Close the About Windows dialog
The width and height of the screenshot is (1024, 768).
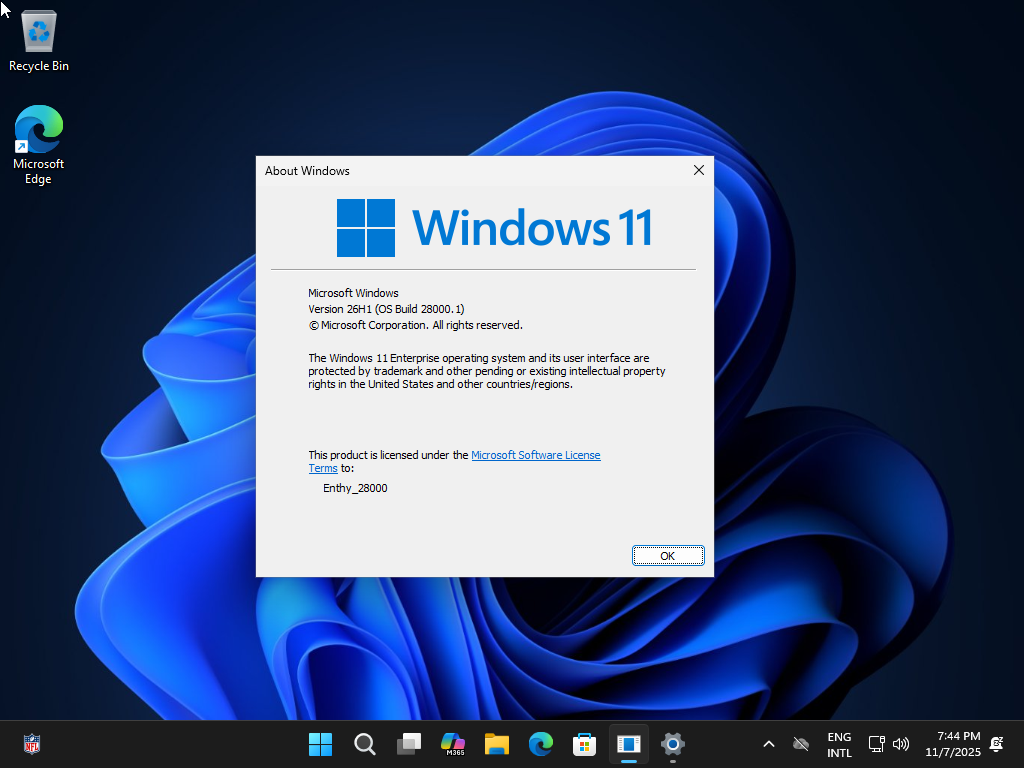(x=698, y=170)
